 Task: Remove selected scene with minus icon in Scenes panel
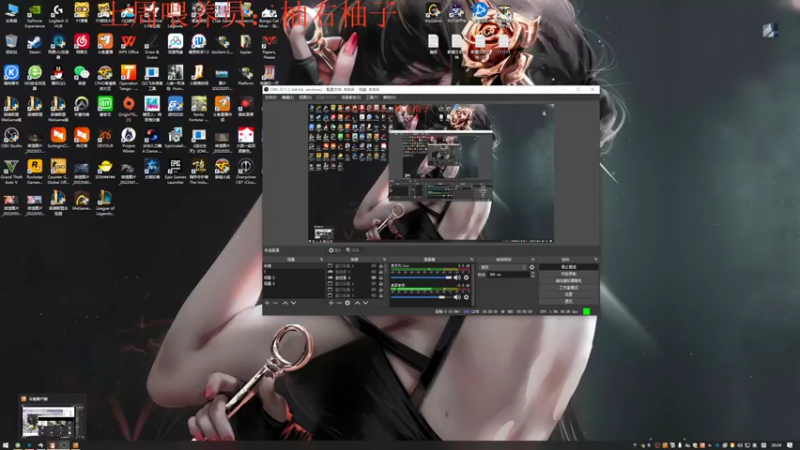point(276,303)
